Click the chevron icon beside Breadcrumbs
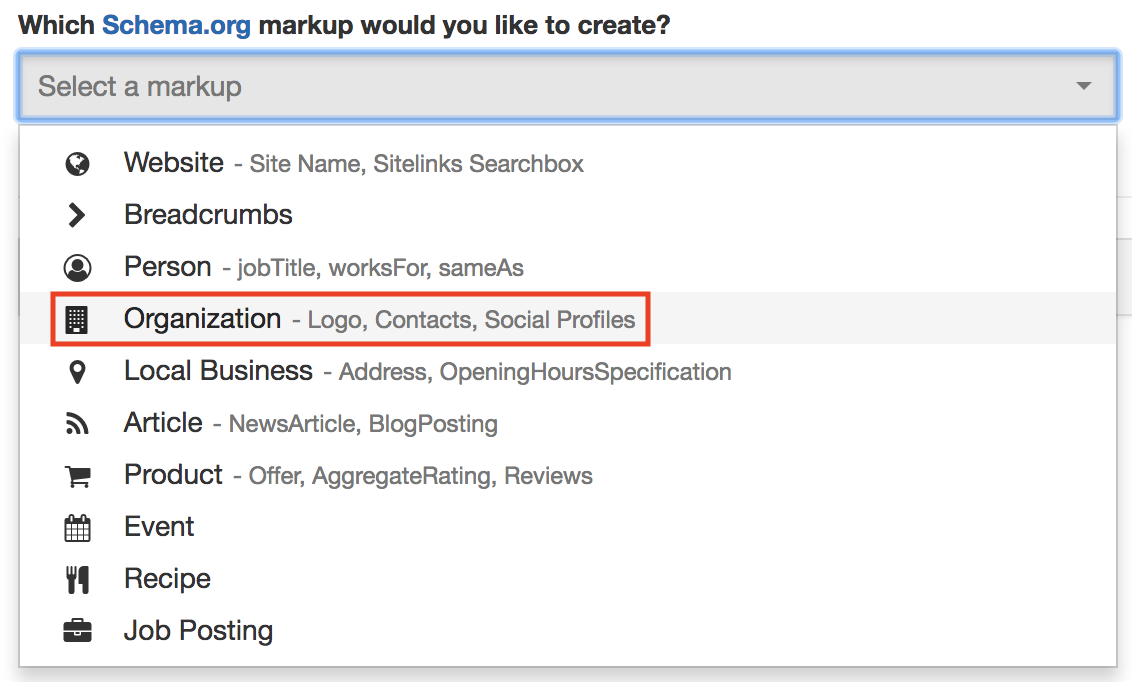This screenshot has width=1132, height=682. pos(77,215)
